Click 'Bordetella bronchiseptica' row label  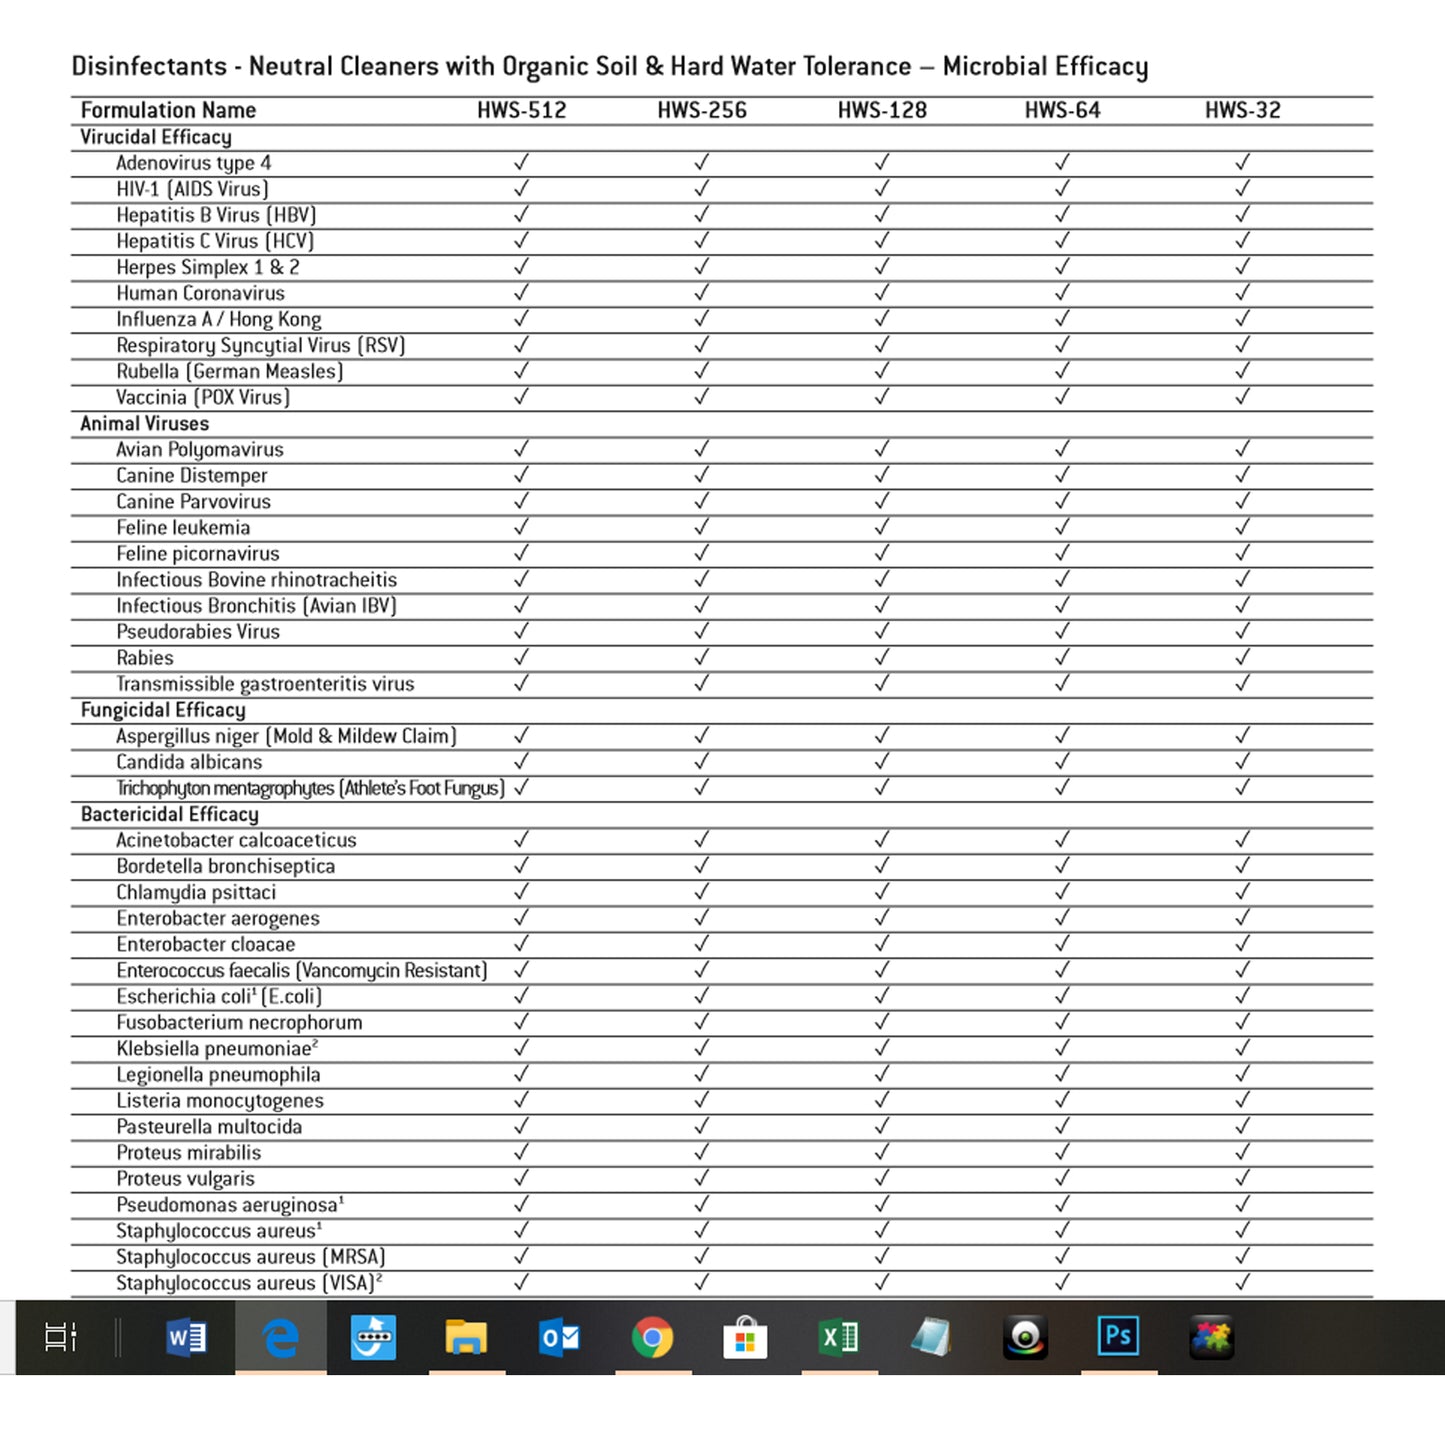point(226,866)
